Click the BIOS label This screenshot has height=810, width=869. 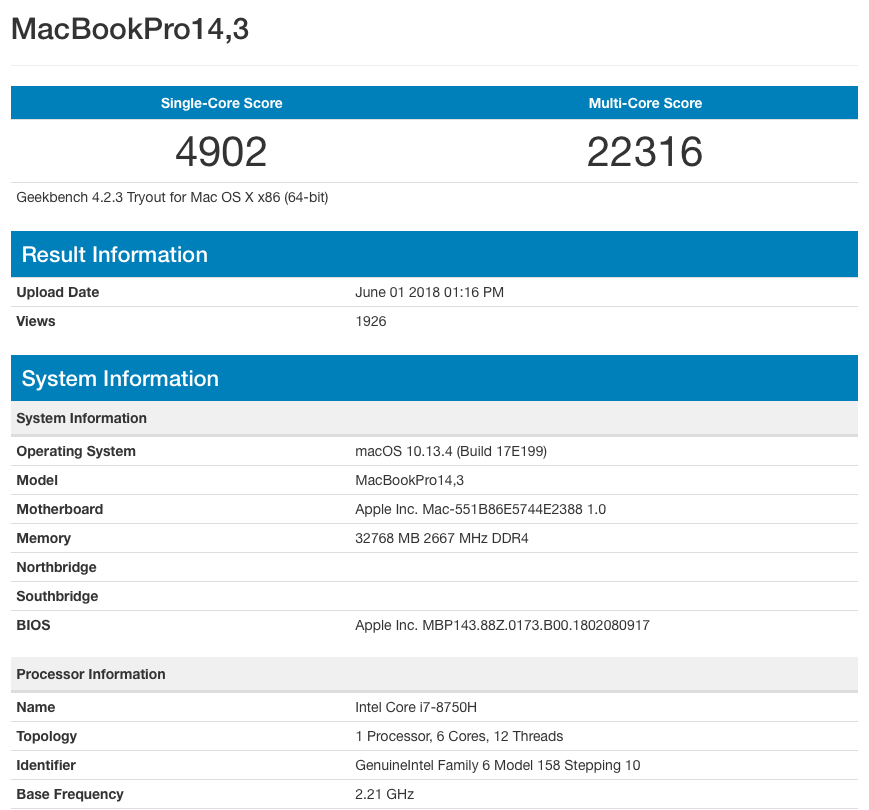[33, 626]
